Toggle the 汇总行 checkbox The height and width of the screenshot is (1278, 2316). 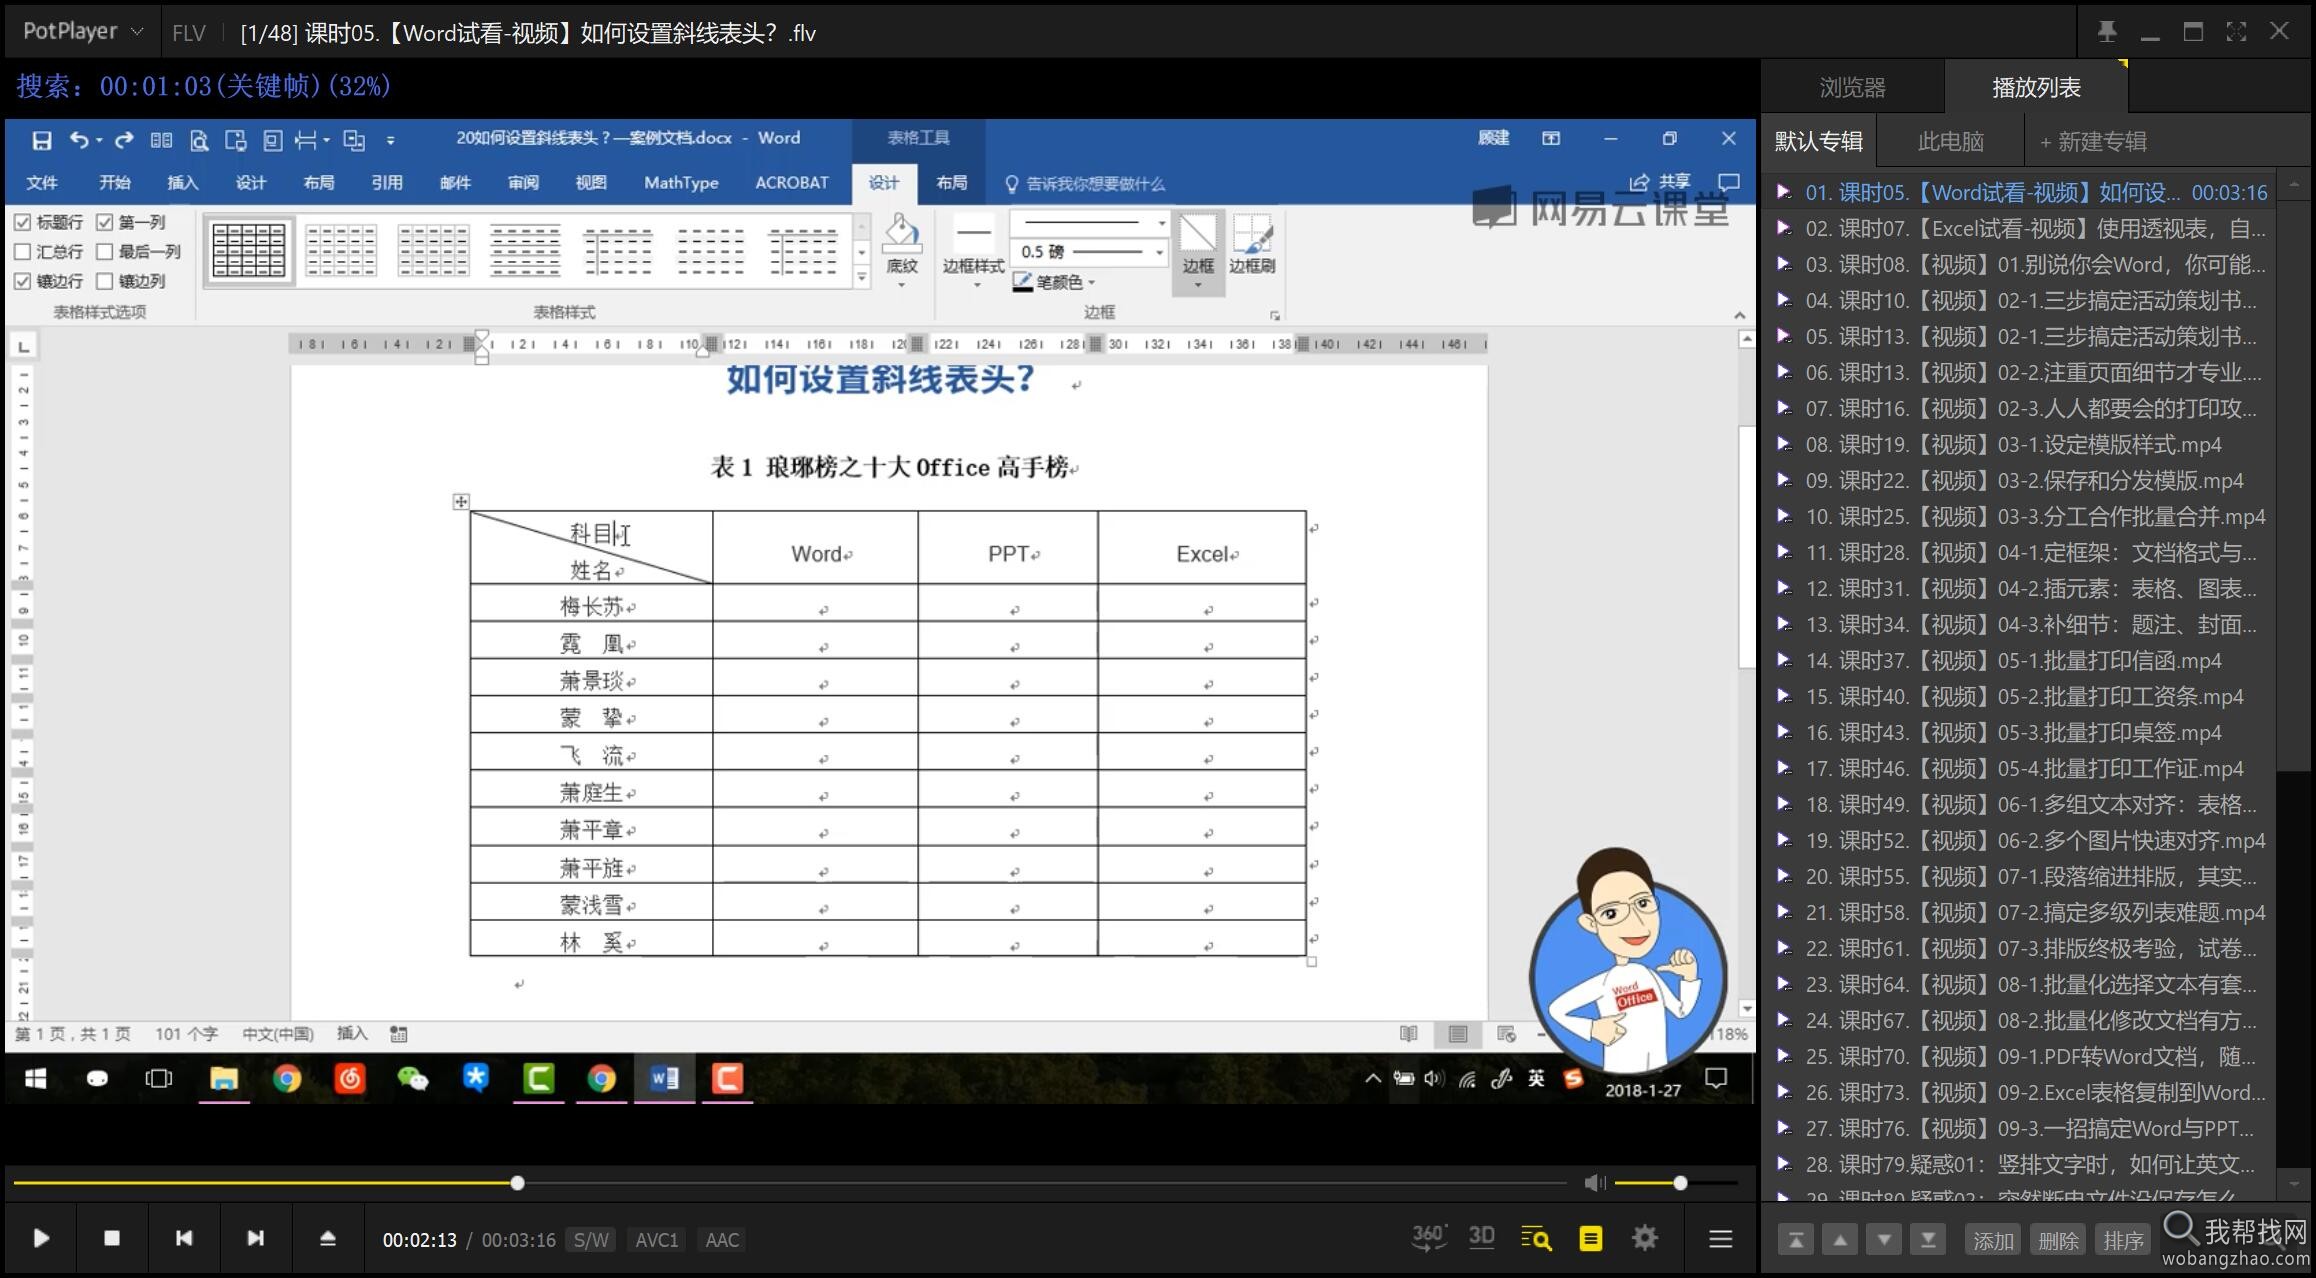click(x=23, y=252)
